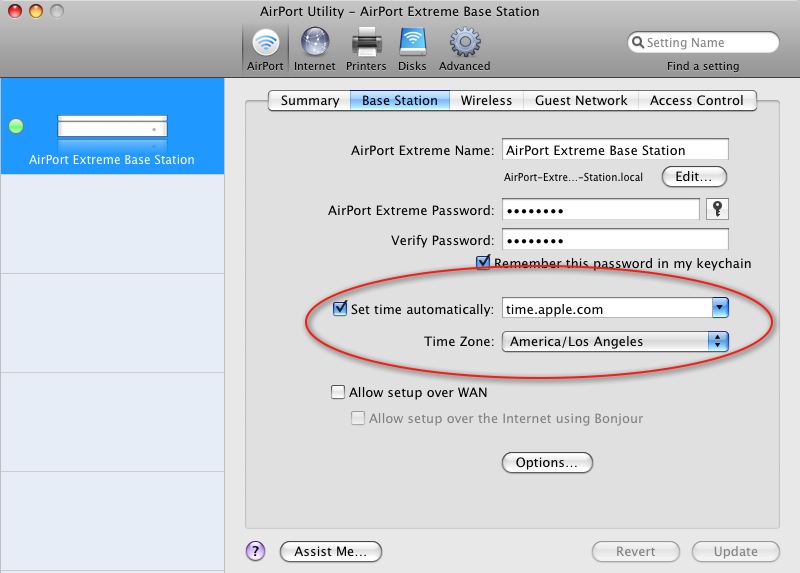Switch to the Wireless tab
The image size is (800, 573).
(486, 101)
